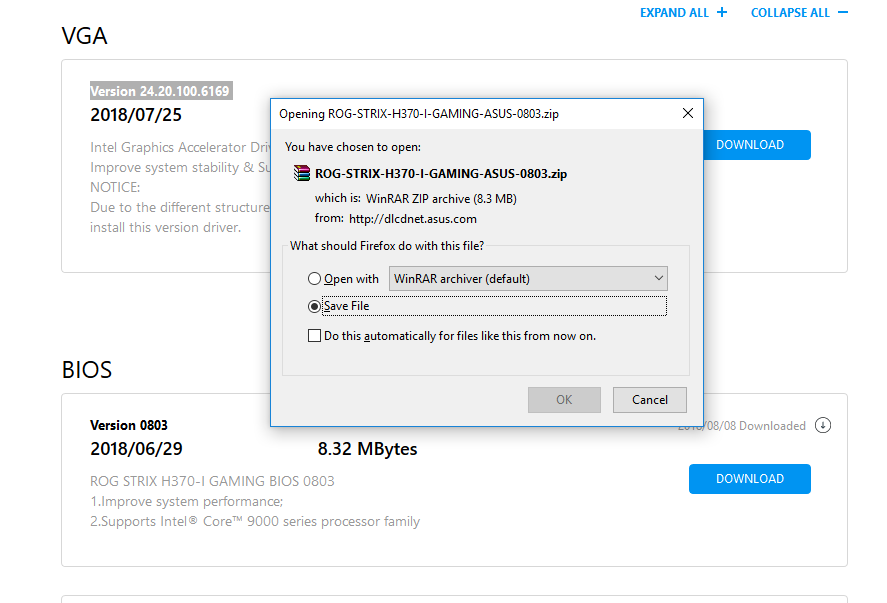Click the dialog title bar text

tap(418, 114)
